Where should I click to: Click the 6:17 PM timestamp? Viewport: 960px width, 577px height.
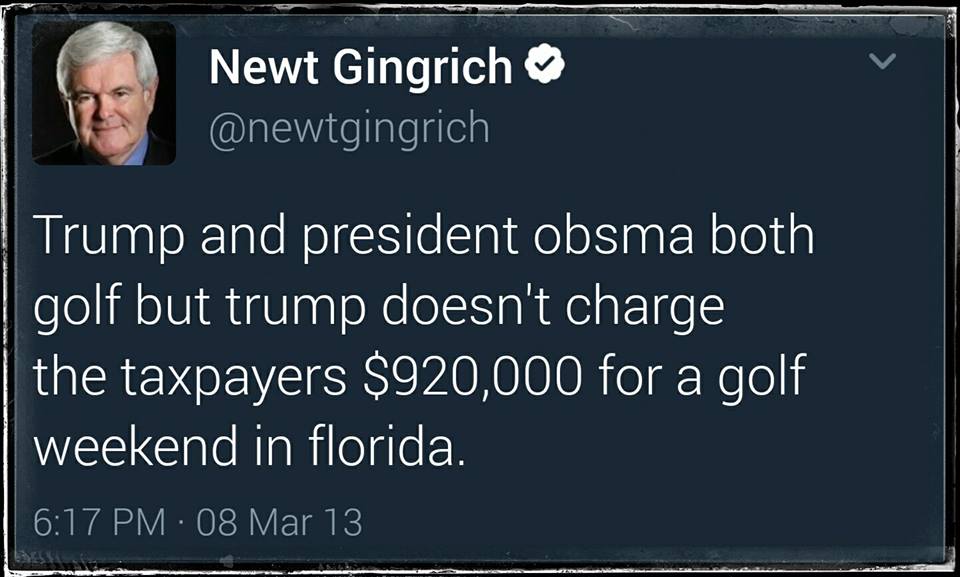(99, 522)
